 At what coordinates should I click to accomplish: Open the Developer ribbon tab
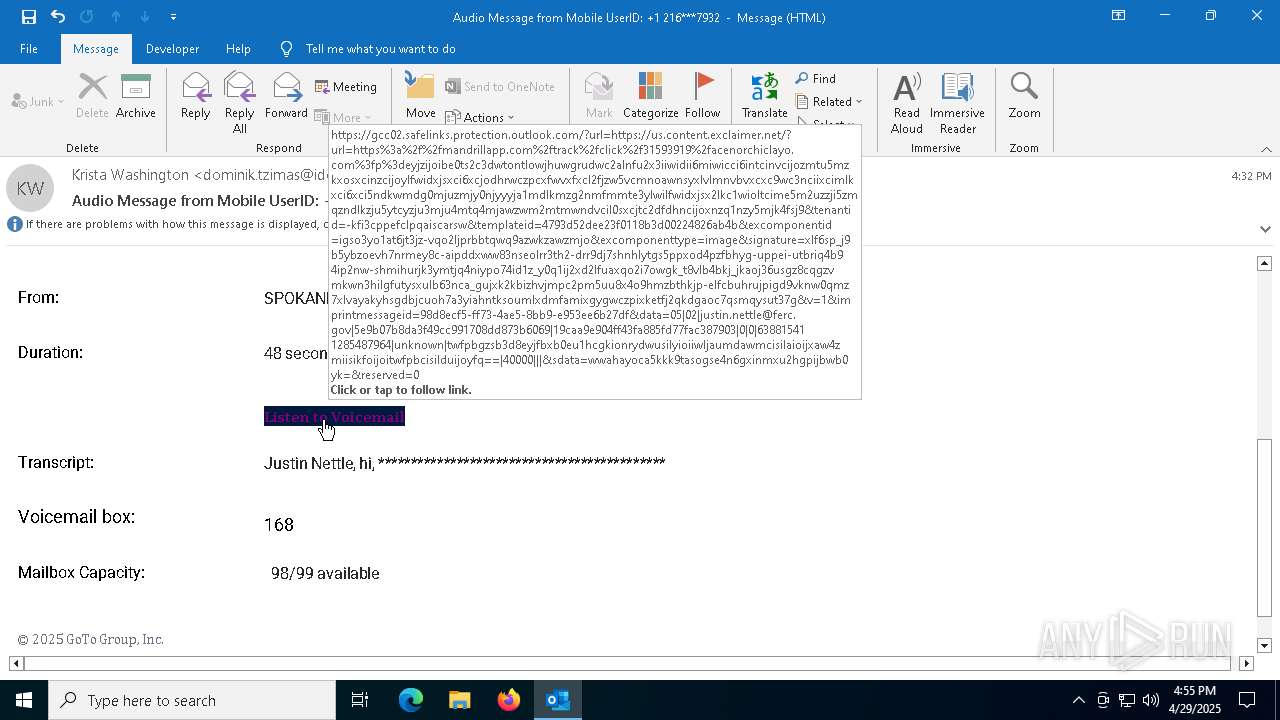tap(172, 49)
